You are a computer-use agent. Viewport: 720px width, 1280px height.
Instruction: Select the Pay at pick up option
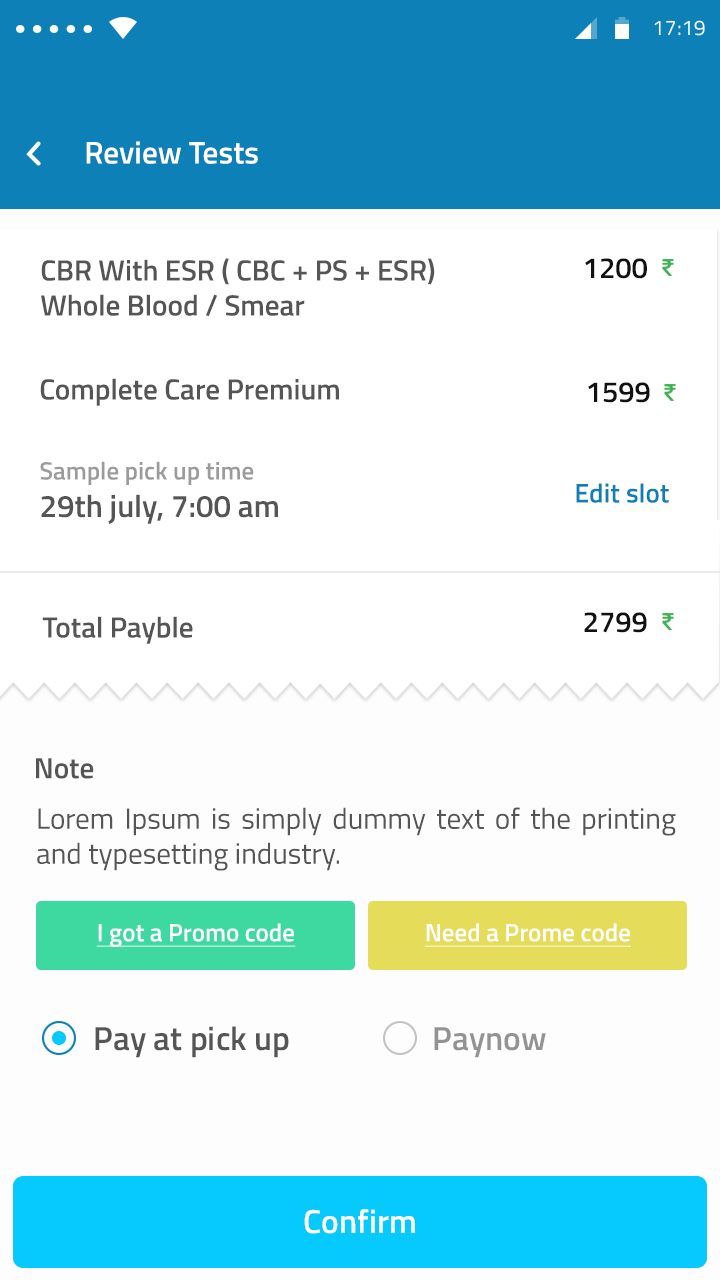(x=60, y=1039)
